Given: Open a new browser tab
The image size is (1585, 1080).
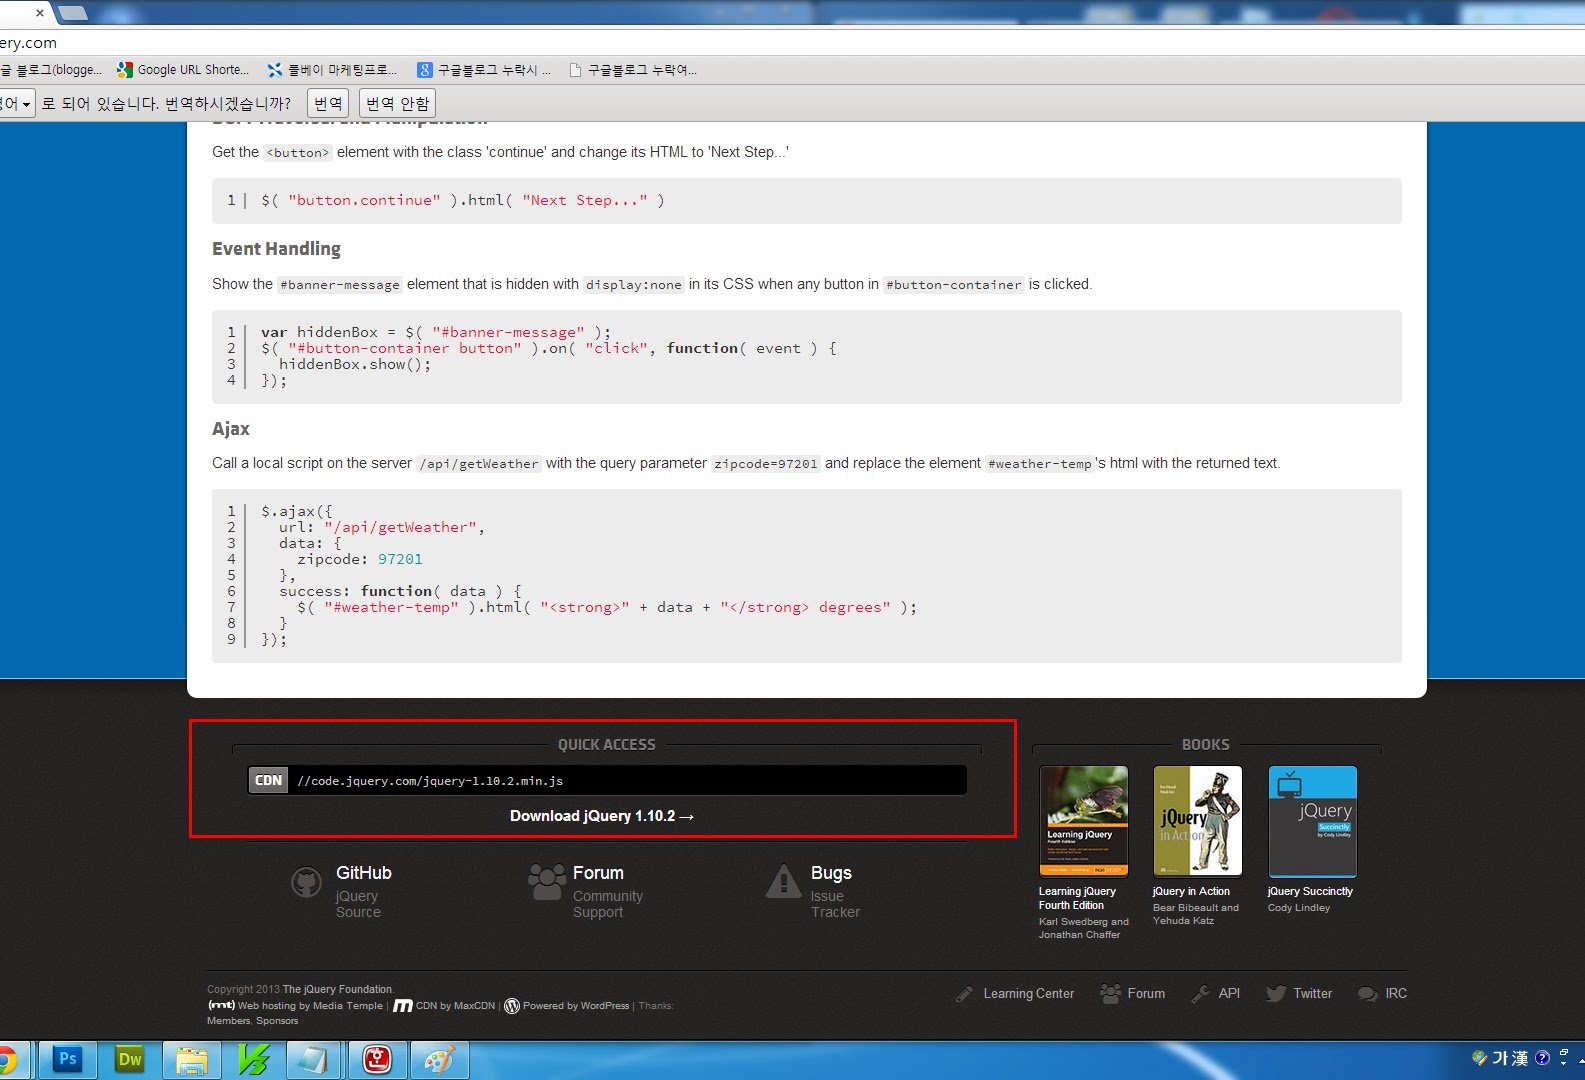Looking at the screenshot, I should click(x=74, y=13).
